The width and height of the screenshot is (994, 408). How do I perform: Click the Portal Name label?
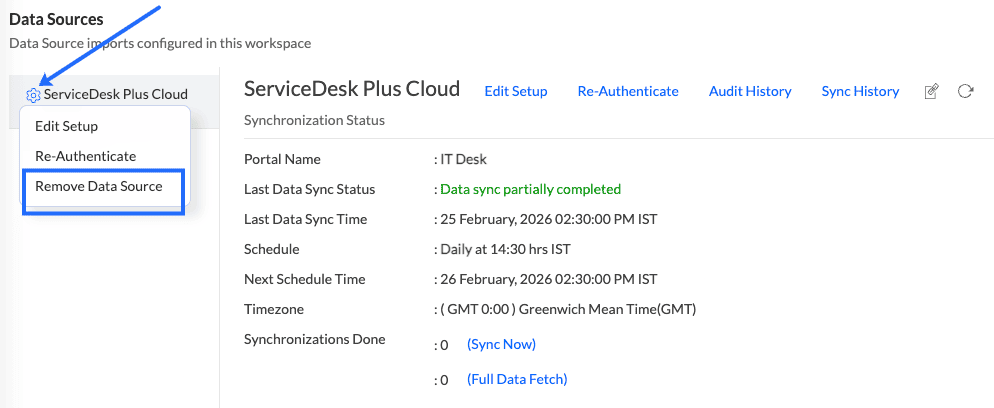282,159
